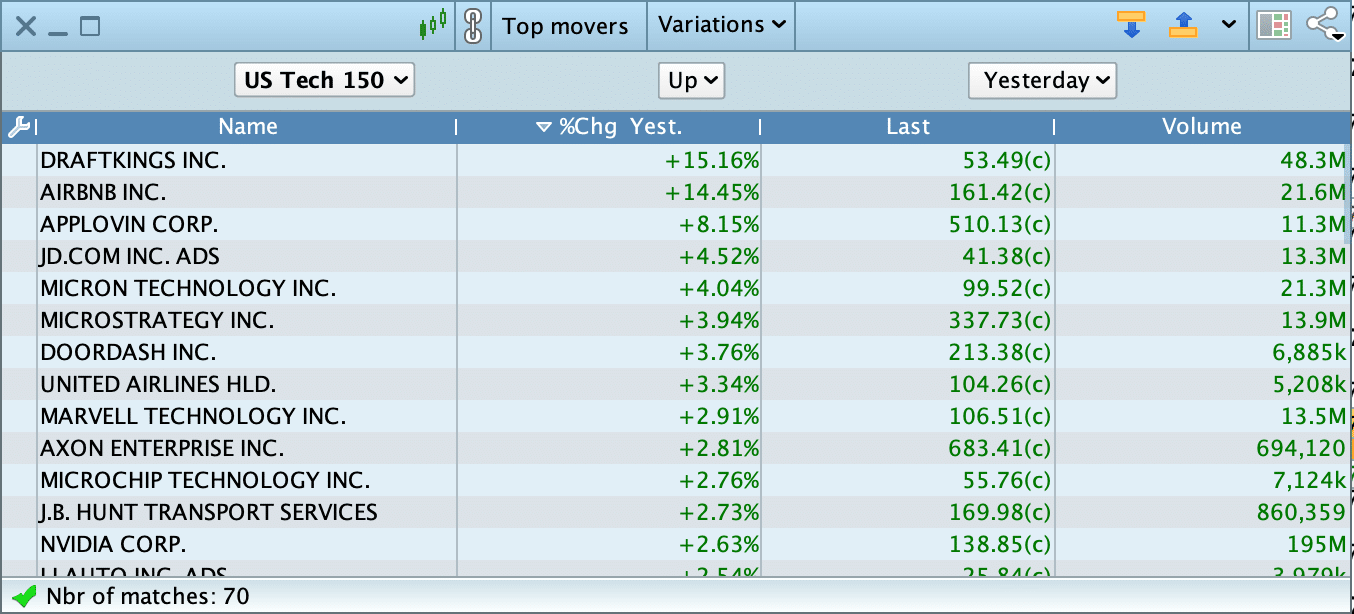Sort by the Volume column header
This screenshot has height=614, width=1354.
click(1201, 127)
